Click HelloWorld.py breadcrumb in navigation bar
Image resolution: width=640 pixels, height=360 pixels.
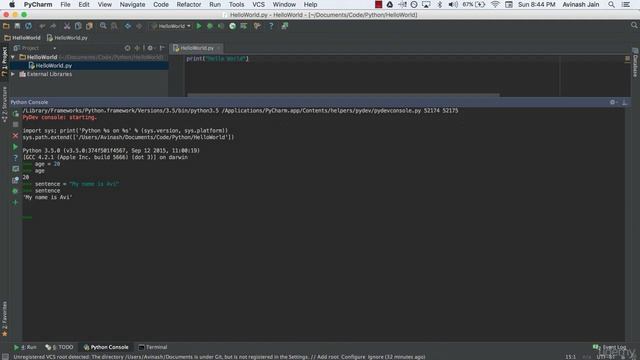tap(67, 38)
